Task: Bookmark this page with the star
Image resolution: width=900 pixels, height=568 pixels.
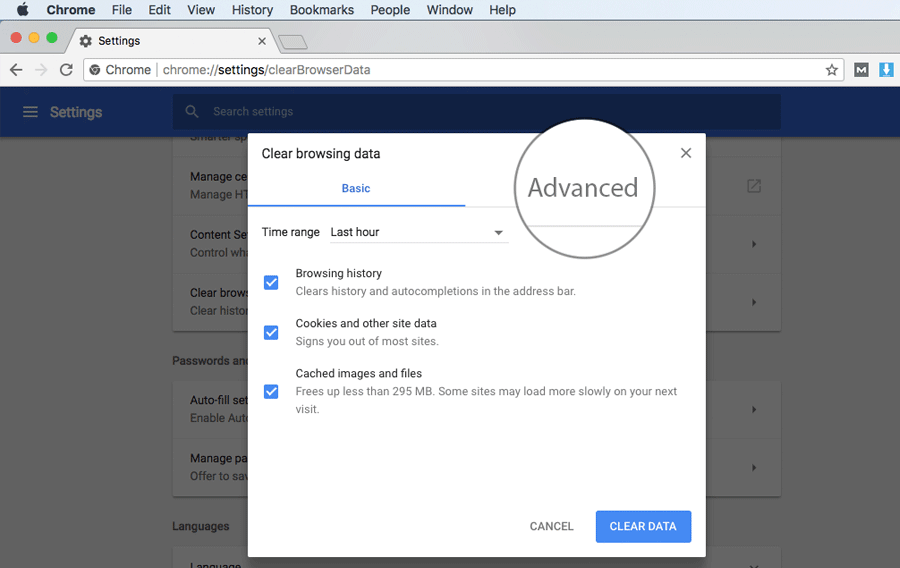Action: tap(831, 70)
